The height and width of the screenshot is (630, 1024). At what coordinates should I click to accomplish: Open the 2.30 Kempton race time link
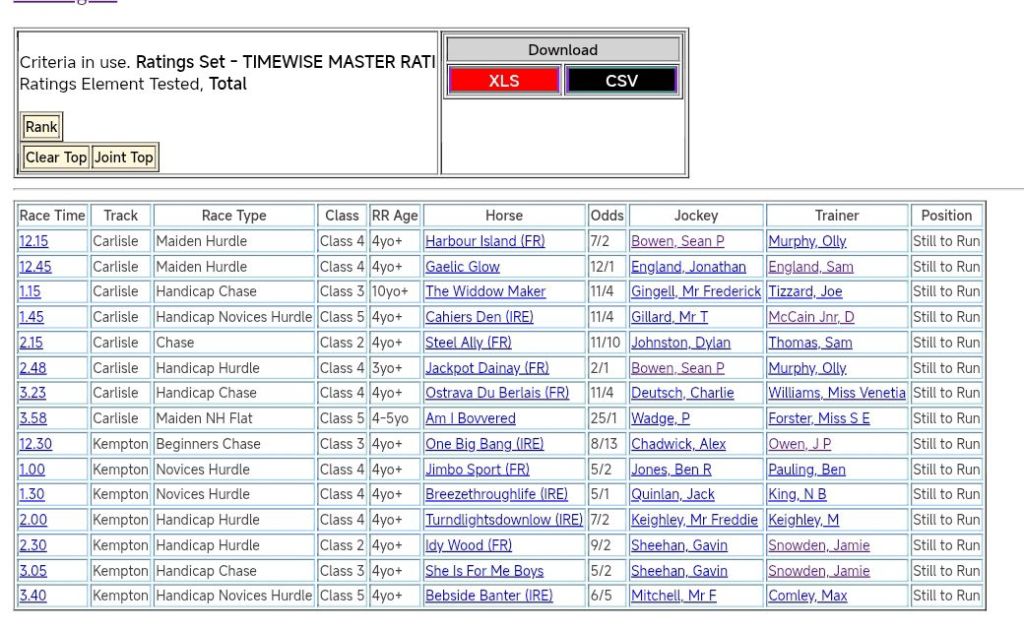pyautogui.click(x=32, y=545)
